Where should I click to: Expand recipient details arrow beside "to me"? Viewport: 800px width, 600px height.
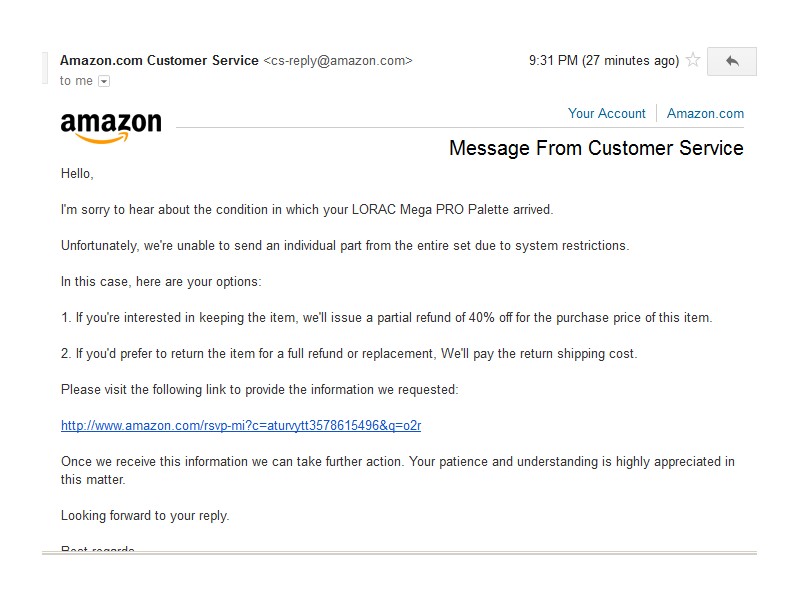pyautogui.click(x=104, y=81)
